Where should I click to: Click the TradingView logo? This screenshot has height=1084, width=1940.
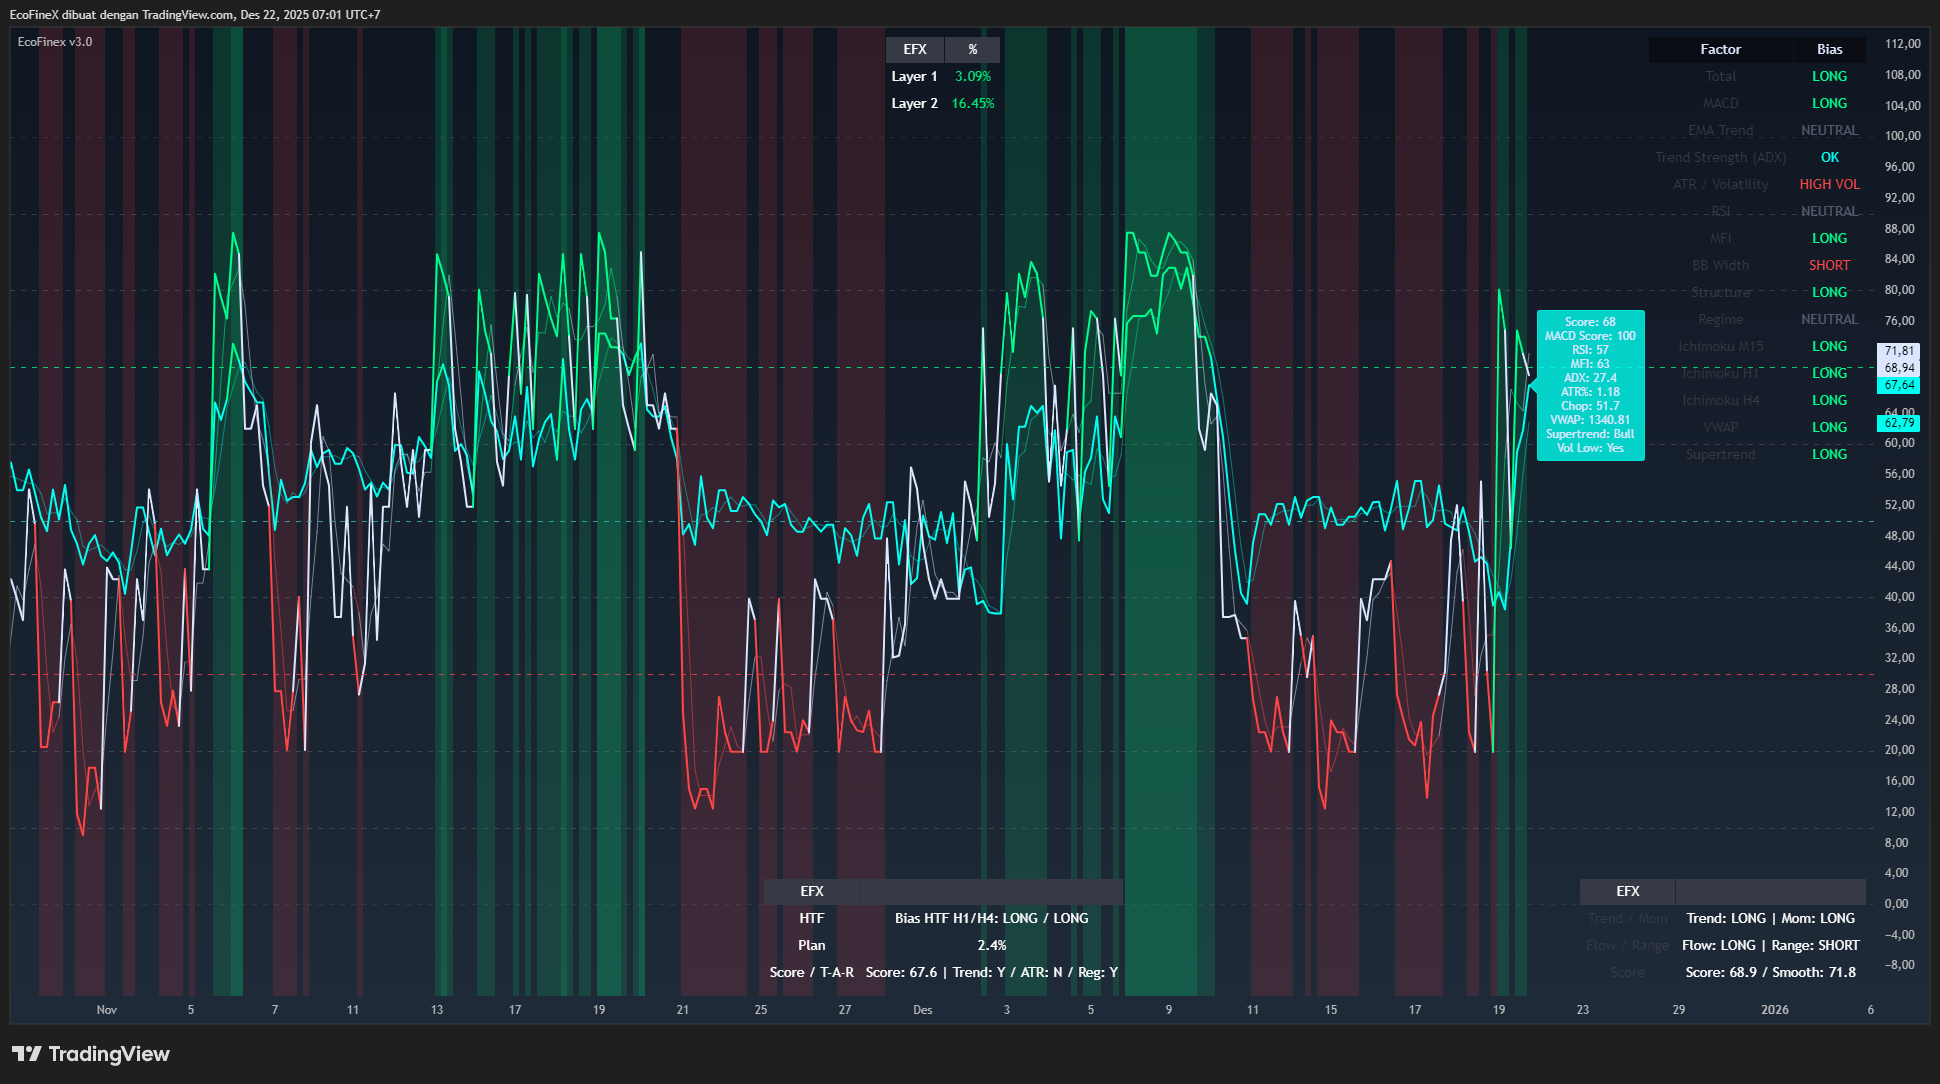tap(91, 1054)
